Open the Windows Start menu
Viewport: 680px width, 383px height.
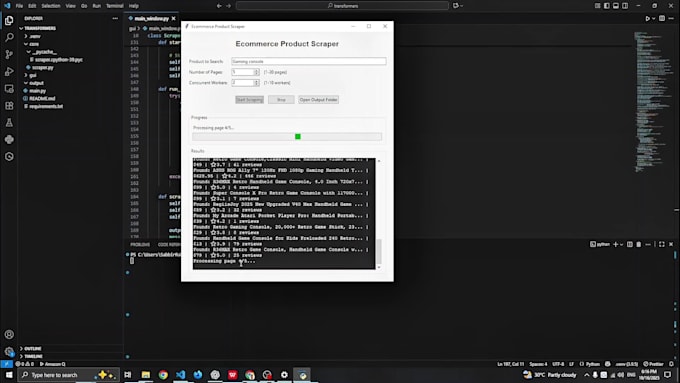pos(9,375)
